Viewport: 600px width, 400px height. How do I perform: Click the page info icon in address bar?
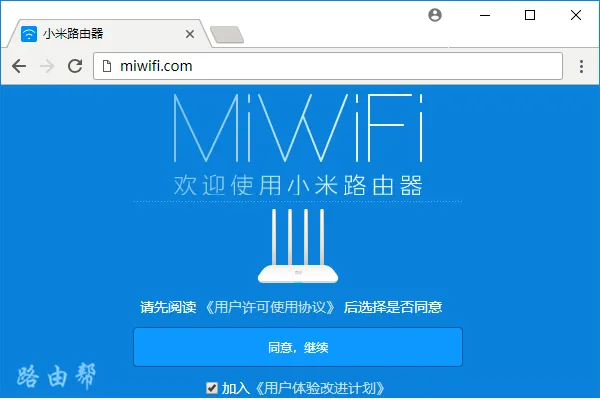[107, 66]
